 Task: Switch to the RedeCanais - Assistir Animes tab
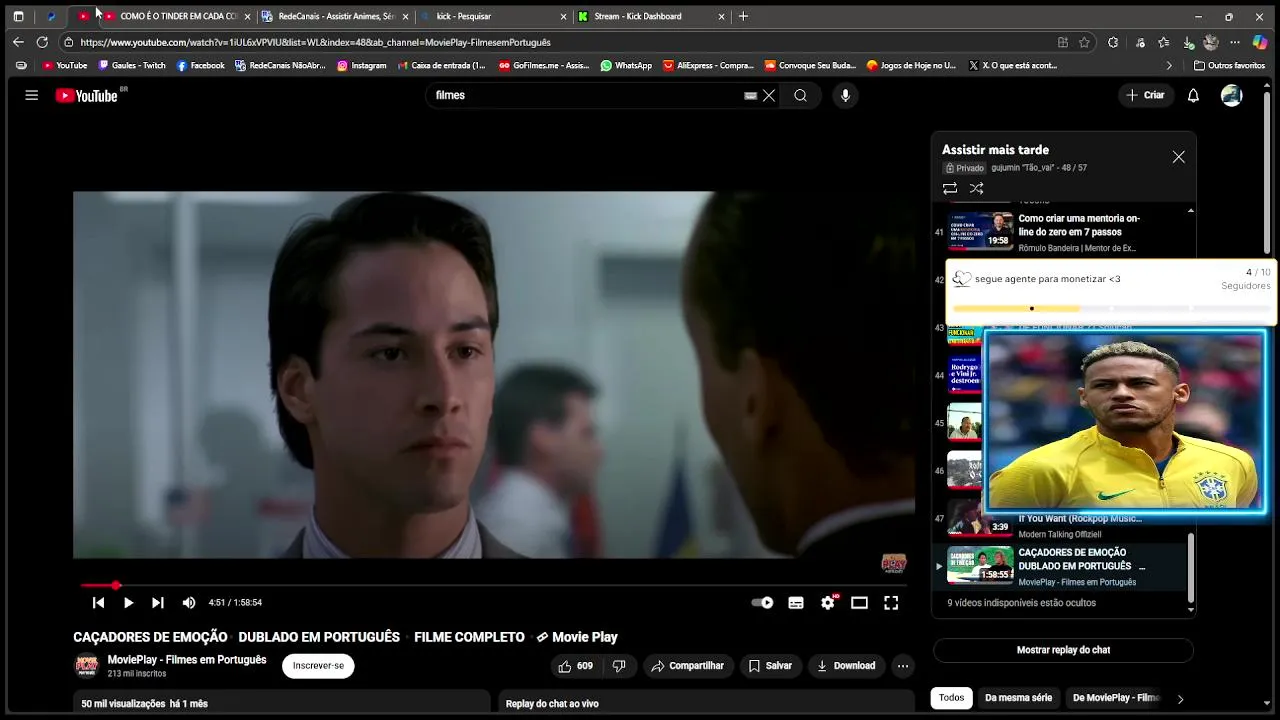point(335,16)
